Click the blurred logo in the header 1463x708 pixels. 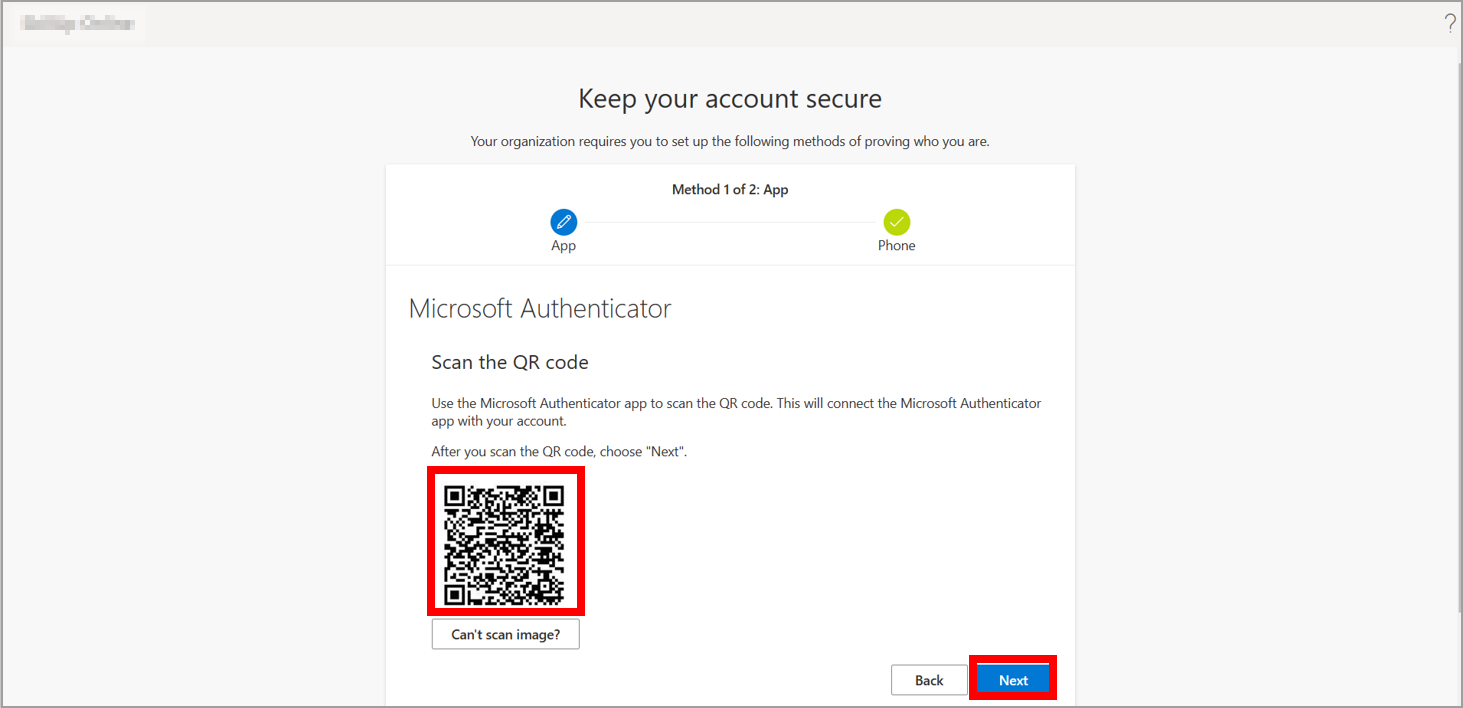(x=78, y=23)
